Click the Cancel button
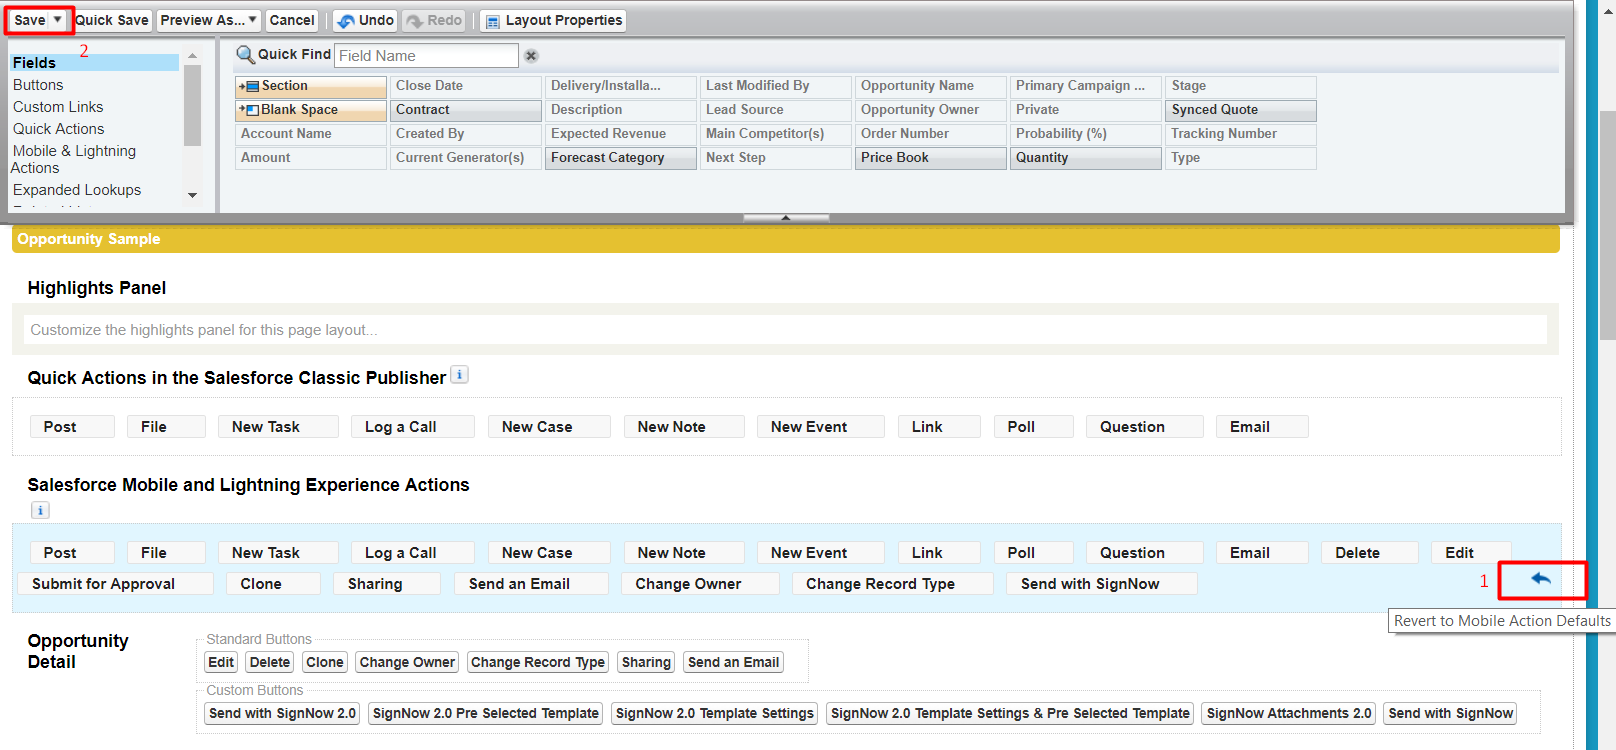The image size is (1616, 750). pos(292,20)
